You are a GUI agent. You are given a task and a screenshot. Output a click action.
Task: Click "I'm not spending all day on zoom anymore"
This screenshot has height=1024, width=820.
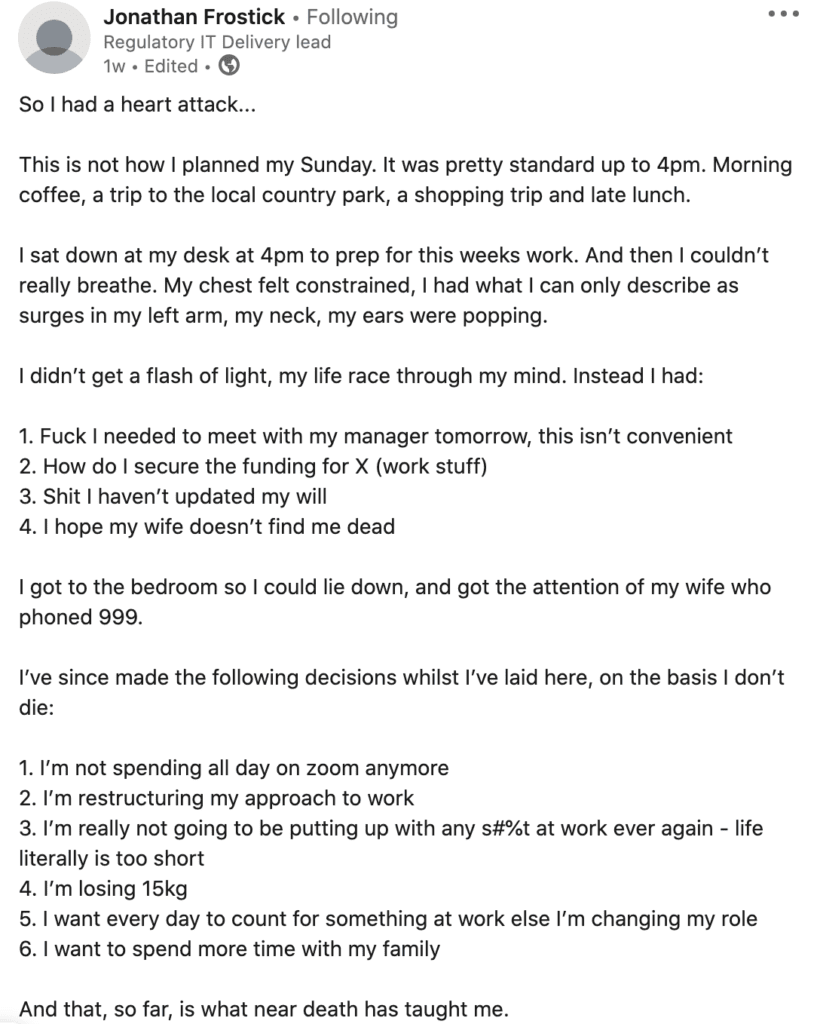[234, 769]
